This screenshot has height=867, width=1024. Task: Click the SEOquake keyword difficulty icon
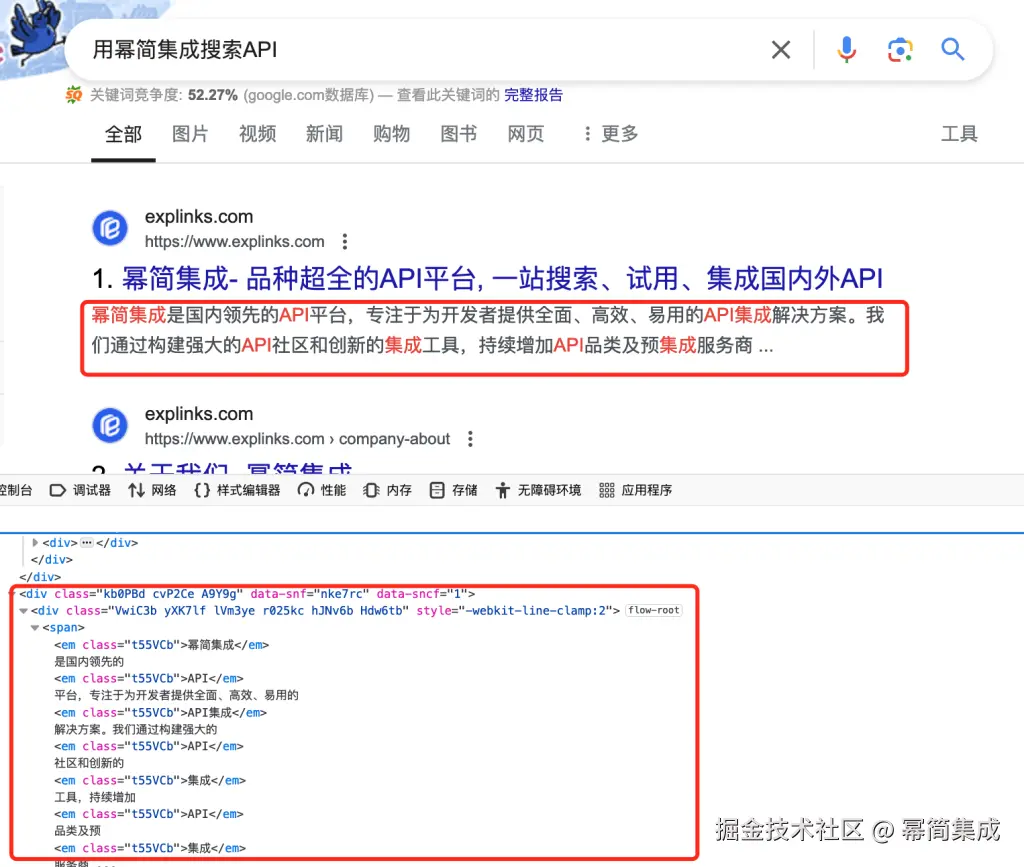pos(73,95)
